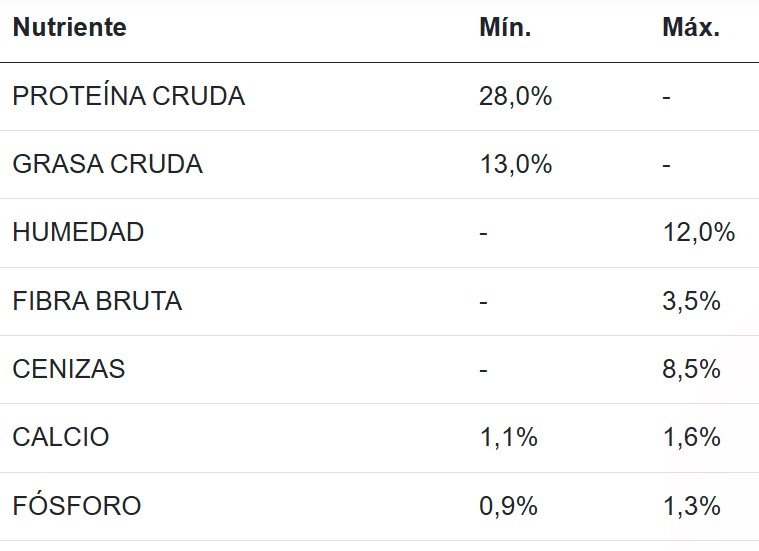This screenshot has width=759, height=551.
Task: Click the GRASA CRUDA nutrient name
Action: point(107,164)
